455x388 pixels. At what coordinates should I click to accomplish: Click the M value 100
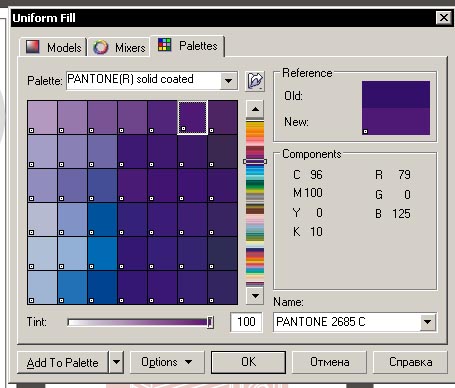tap(313, 193)
